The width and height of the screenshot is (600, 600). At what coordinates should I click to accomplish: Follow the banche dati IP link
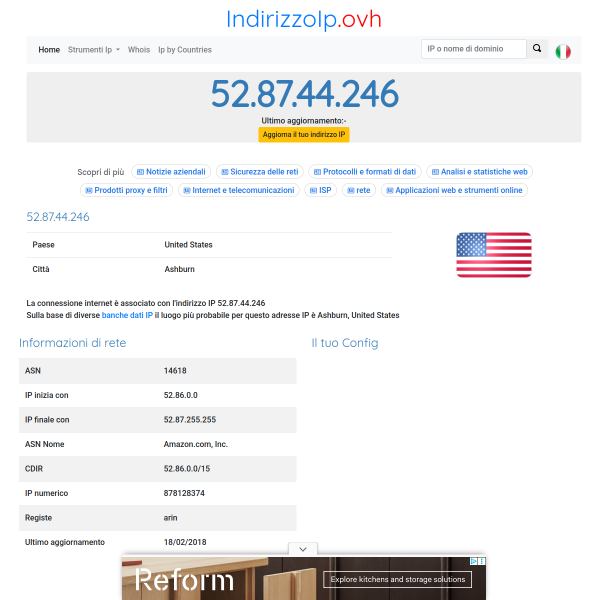point(127,315)
